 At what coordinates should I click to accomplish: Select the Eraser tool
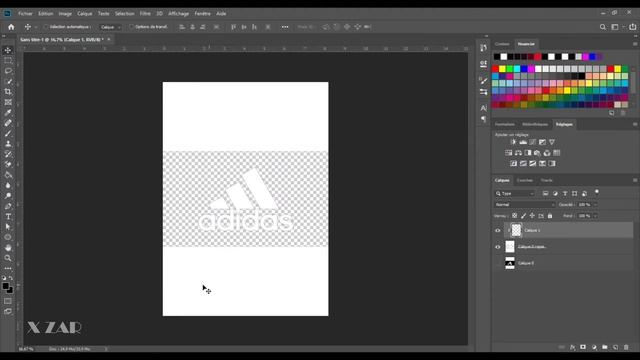point(8,164)
